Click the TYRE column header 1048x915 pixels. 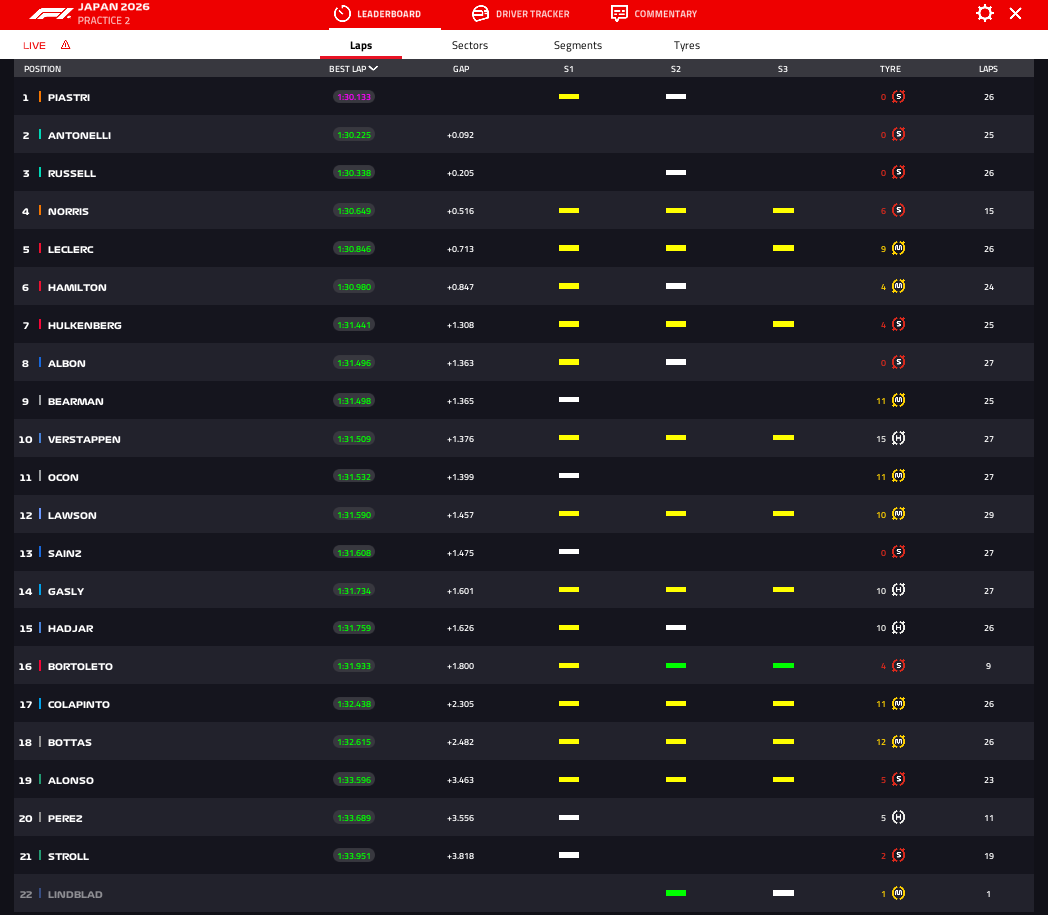(890, 69)
